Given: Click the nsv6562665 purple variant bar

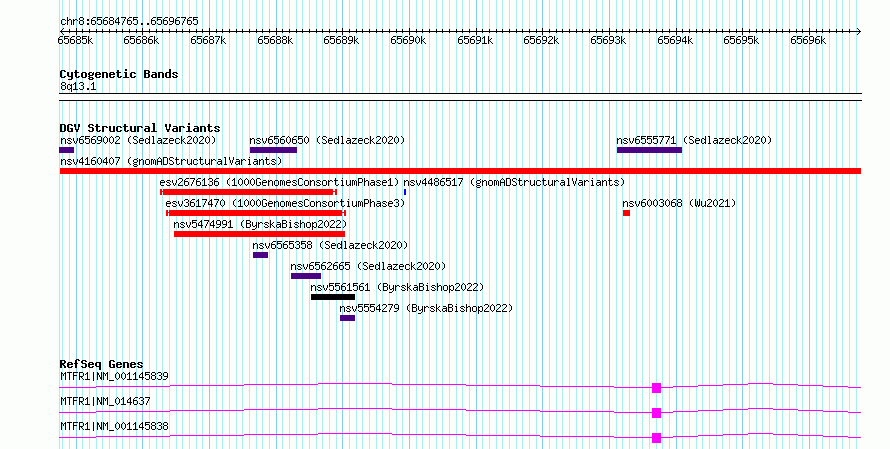Looking at the screenshot, I should click(306, 276).
